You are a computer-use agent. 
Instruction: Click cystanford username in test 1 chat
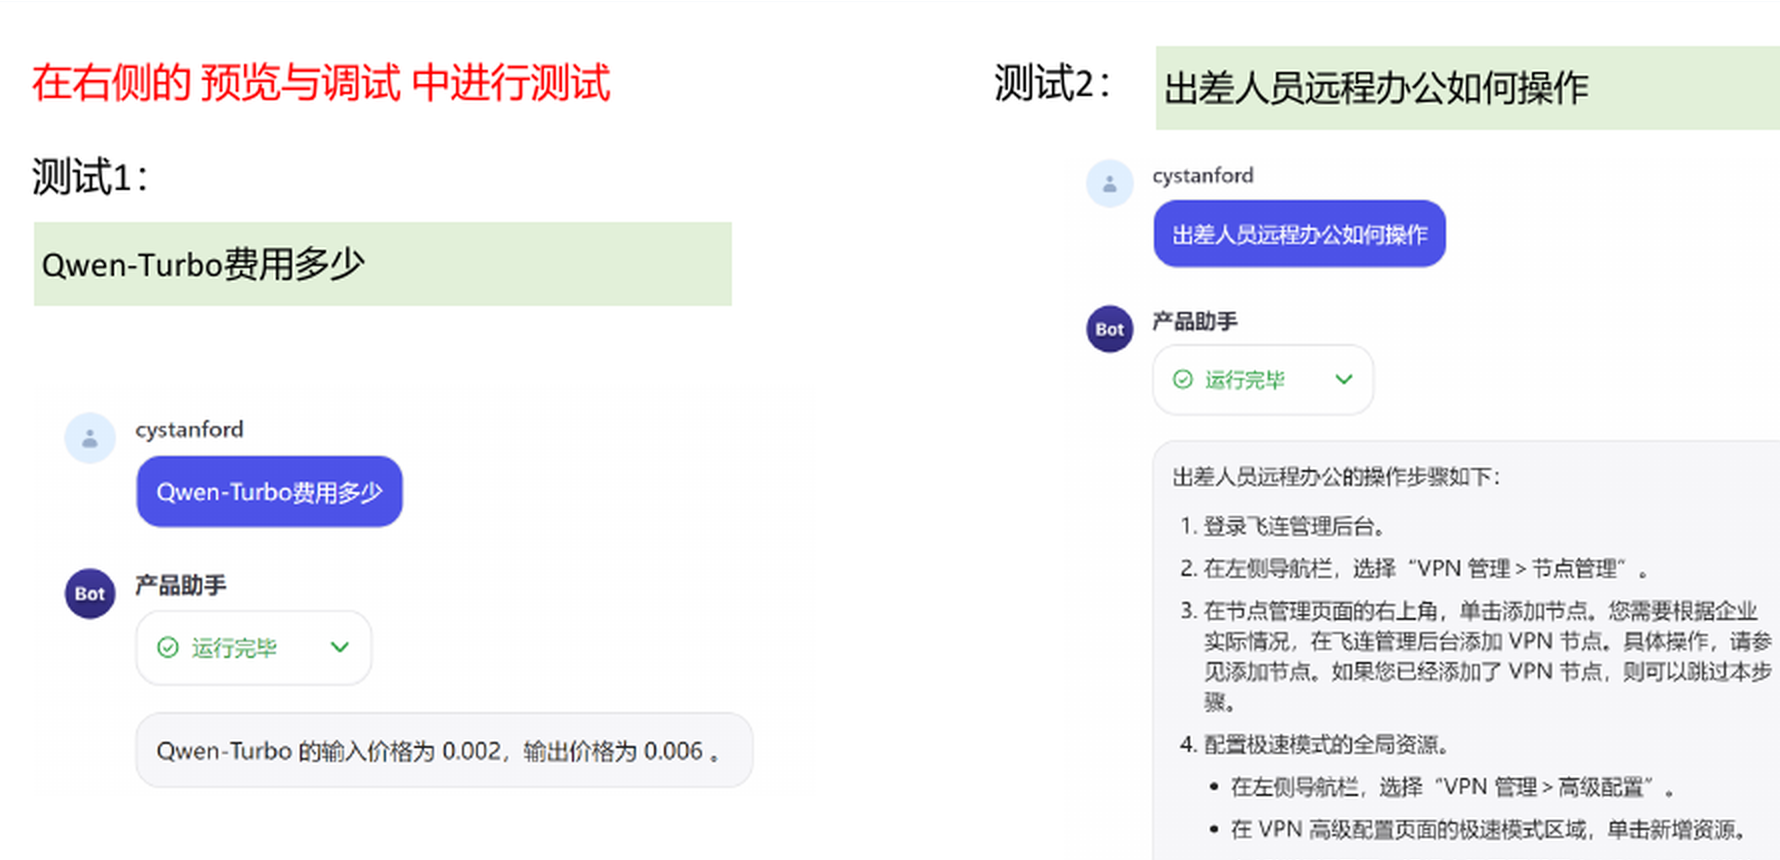(190, 429)
